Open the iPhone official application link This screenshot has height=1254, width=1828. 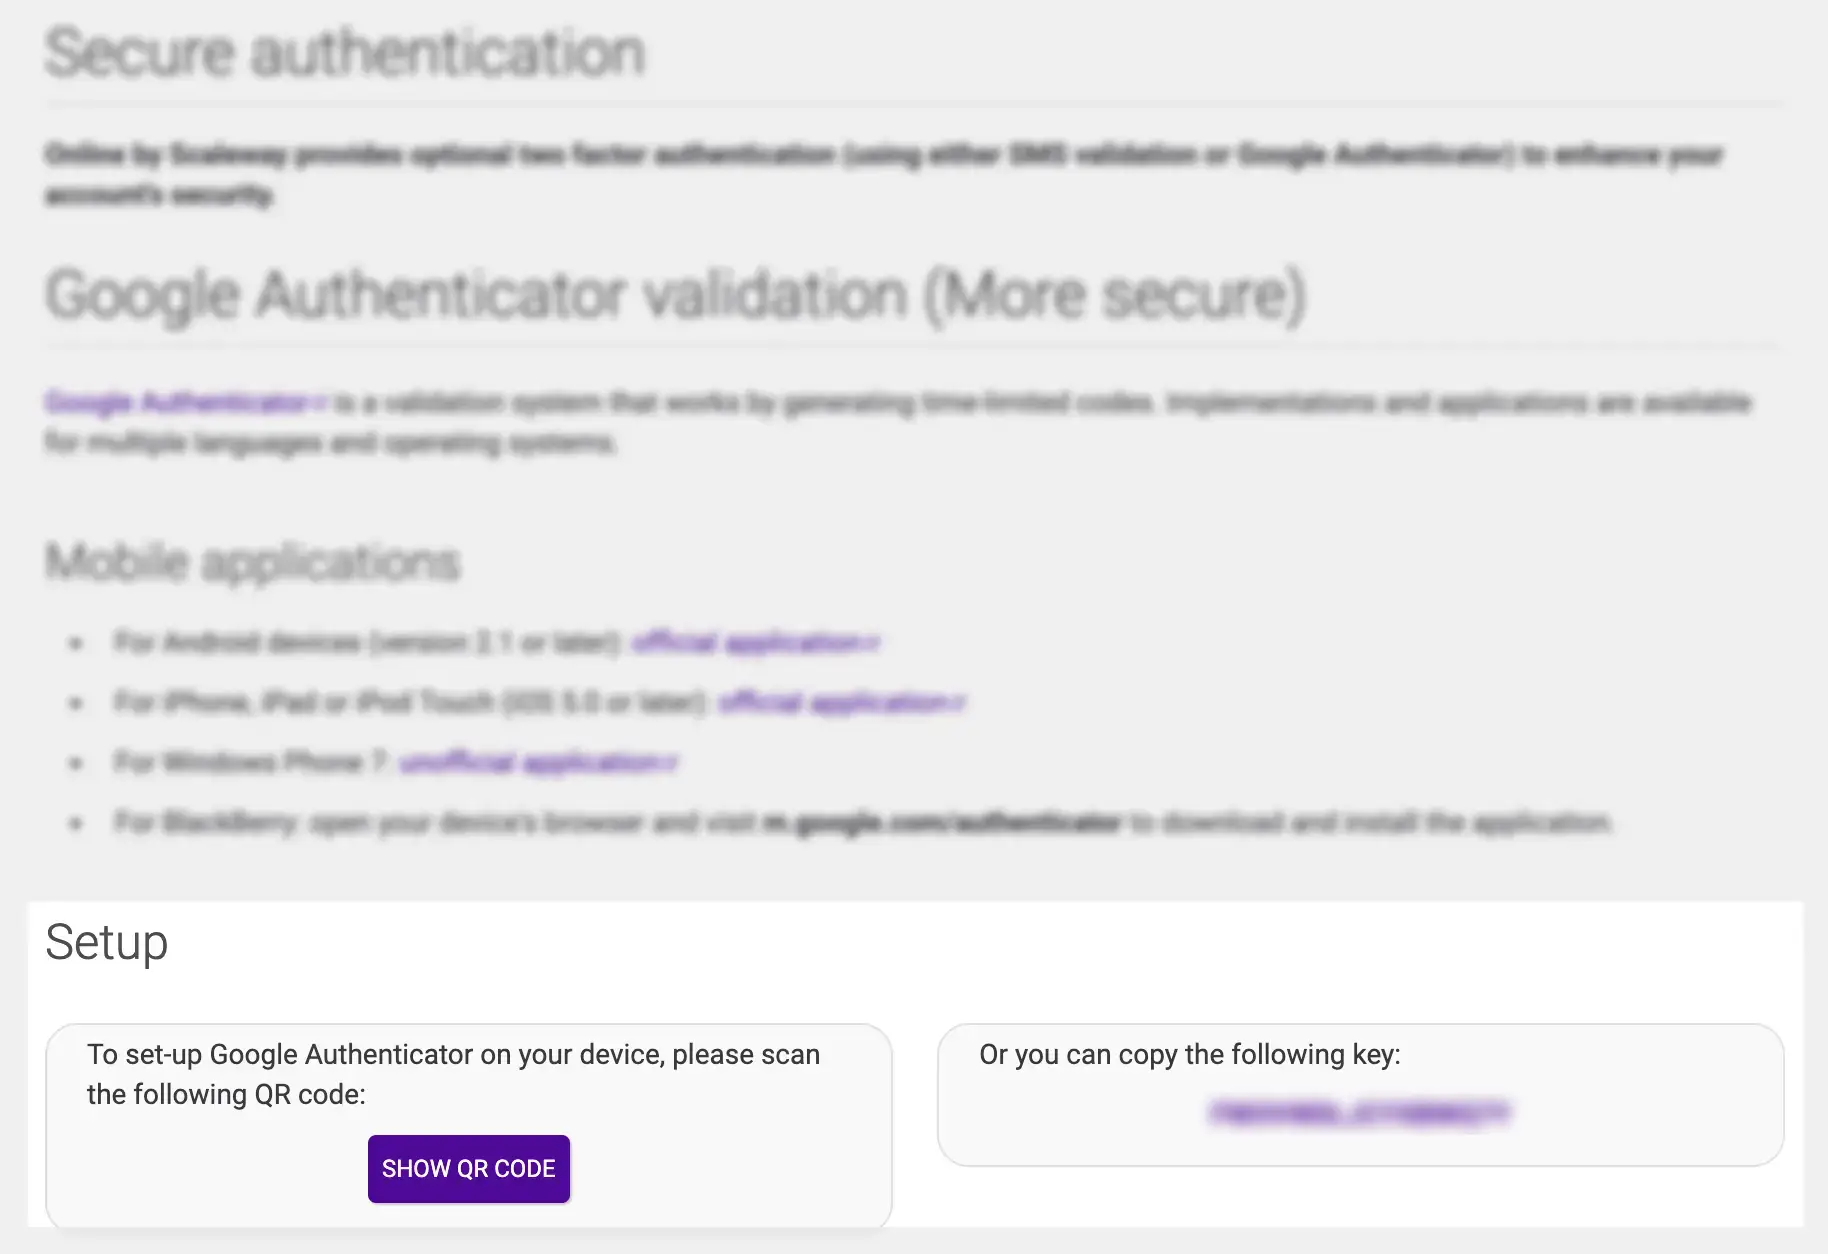coord(833,702)
